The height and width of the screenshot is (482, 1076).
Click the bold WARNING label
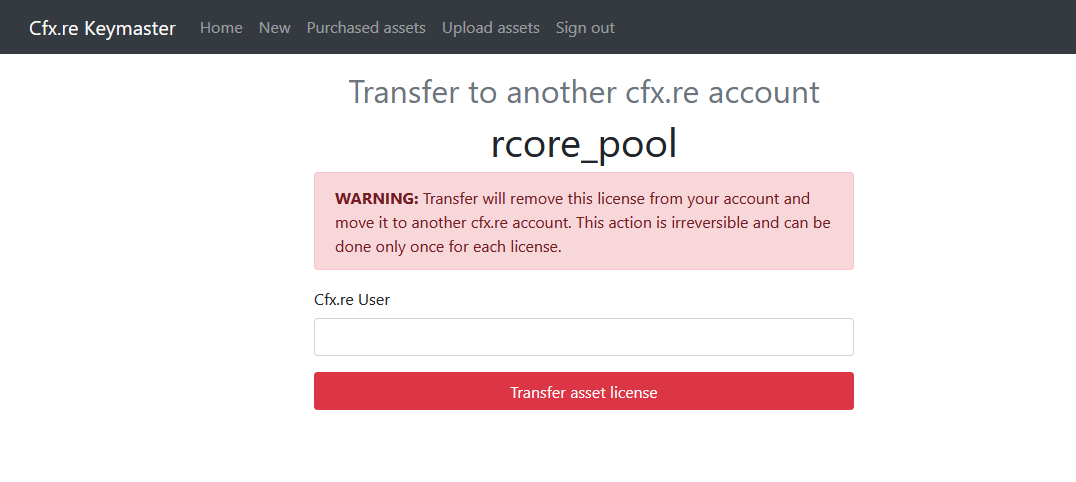point(376,198)
